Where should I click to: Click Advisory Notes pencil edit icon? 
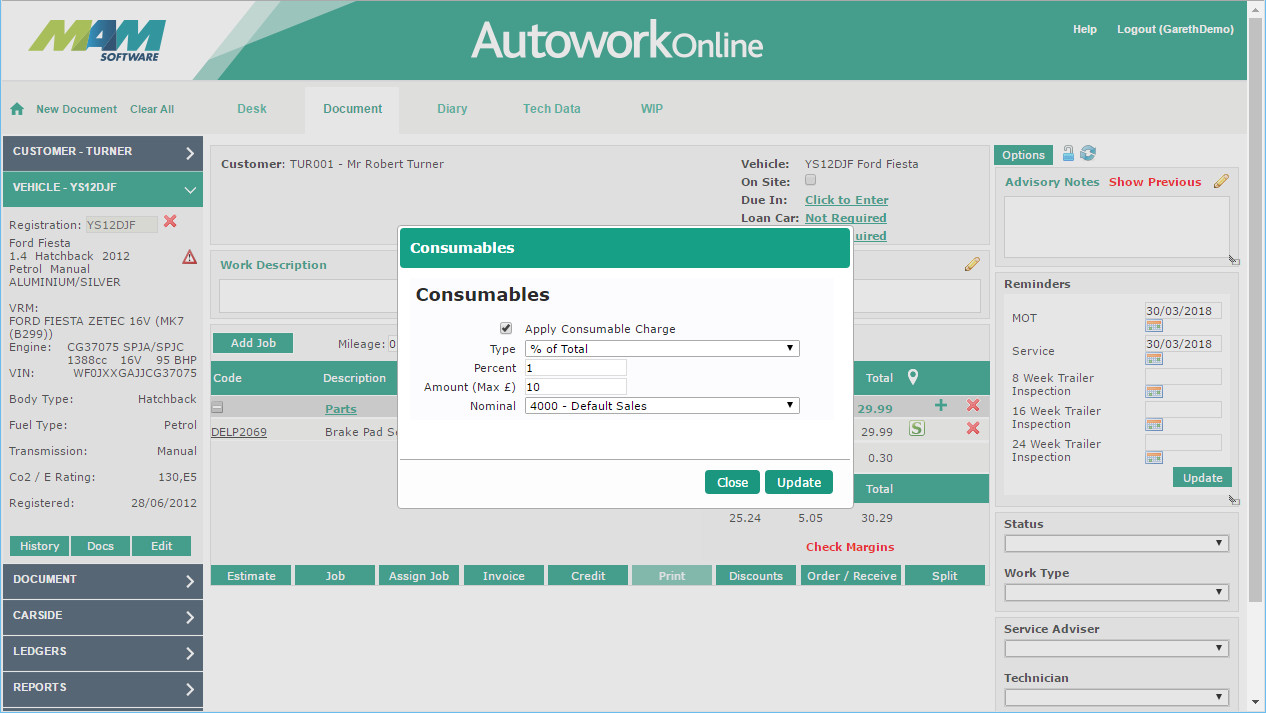pos(1221,181)
